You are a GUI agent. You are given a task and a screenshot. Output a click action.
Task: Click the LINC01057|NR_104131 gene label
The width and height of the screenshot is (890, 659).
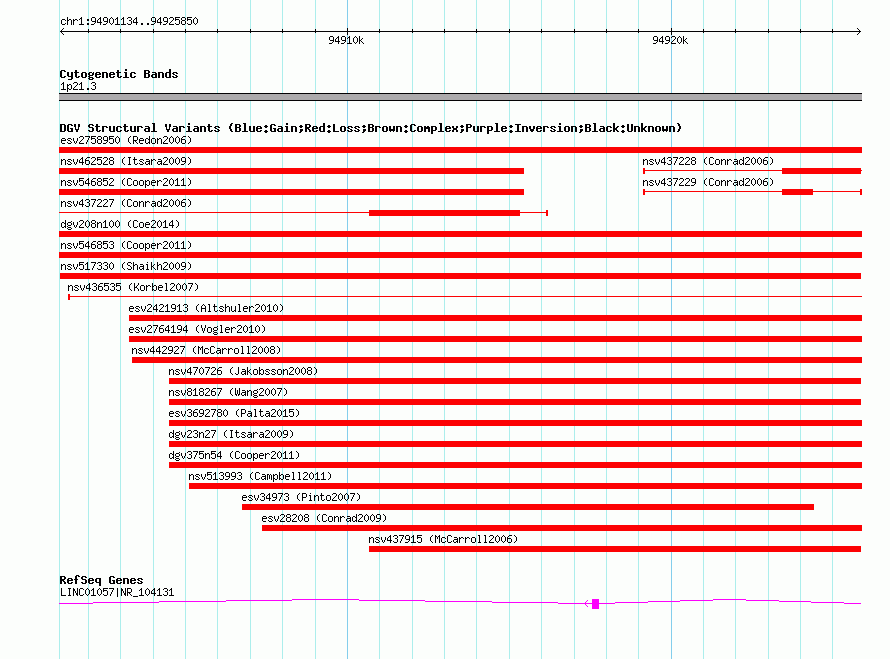pyautogui.click(x=117, y=592)
